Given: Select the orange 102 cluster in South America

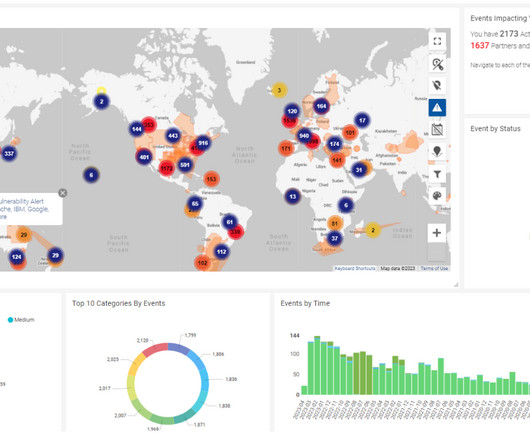Looking at the screenshot, I should 202,263.
